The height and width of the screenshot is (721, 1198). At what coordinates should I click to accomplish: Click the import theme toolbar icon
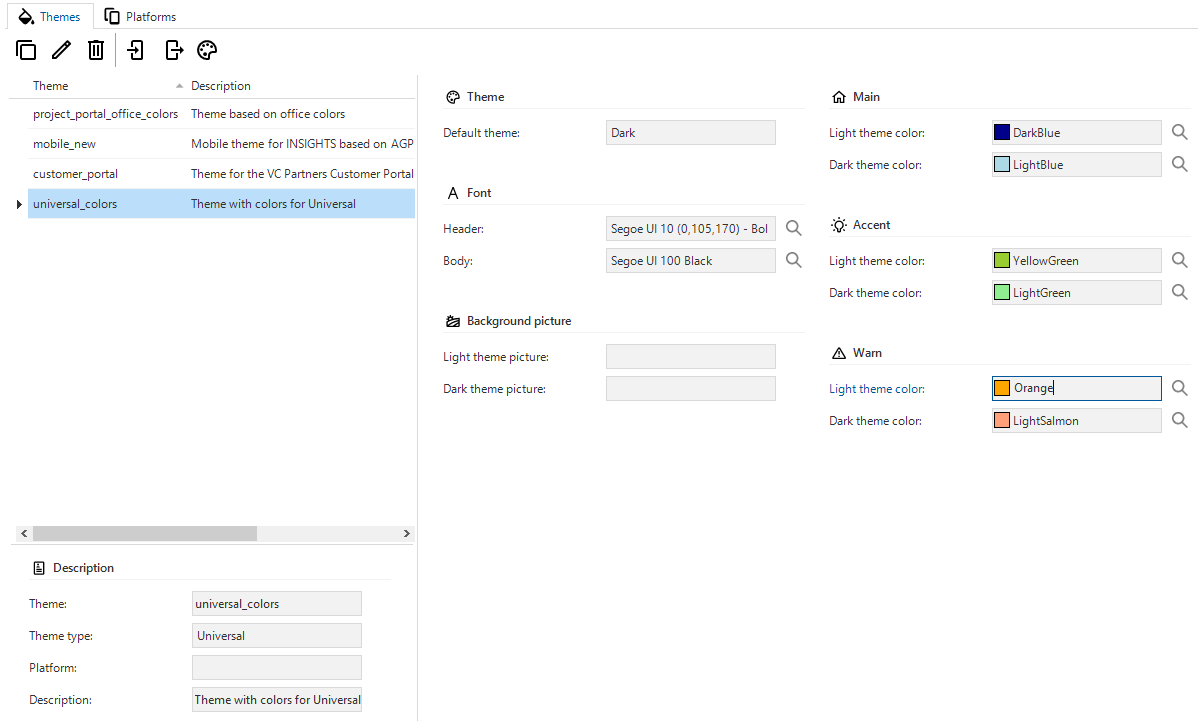[x=136, y=50]
